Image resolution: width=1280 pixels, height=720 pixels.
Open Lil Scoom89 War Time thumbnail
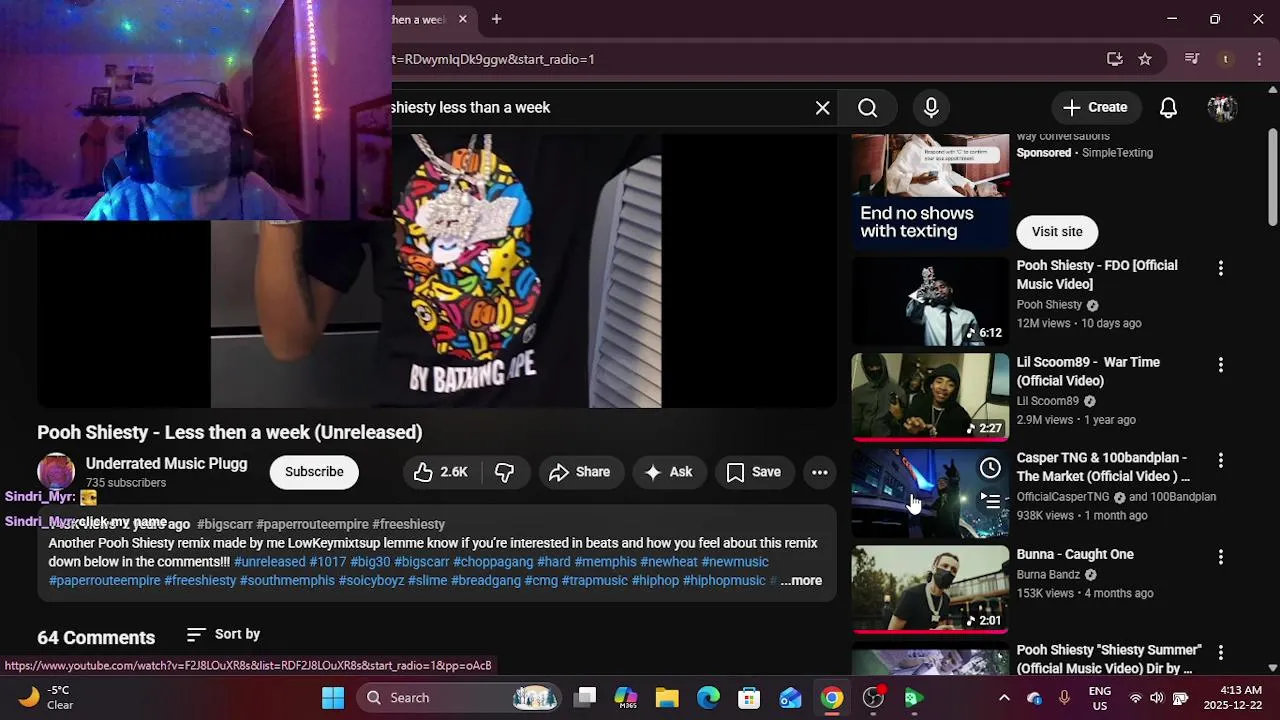point(930,397)
